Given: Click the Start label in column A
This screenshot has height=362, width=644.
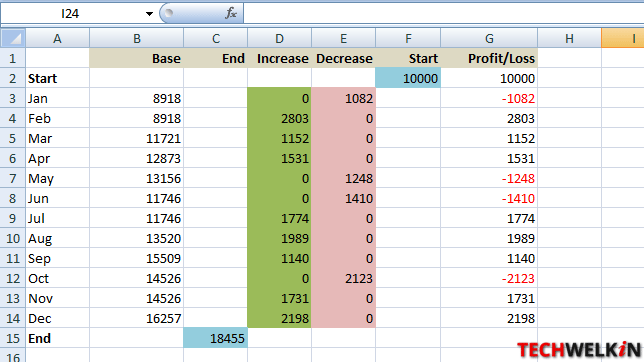Looking at the screenshot, I should 42,78.
